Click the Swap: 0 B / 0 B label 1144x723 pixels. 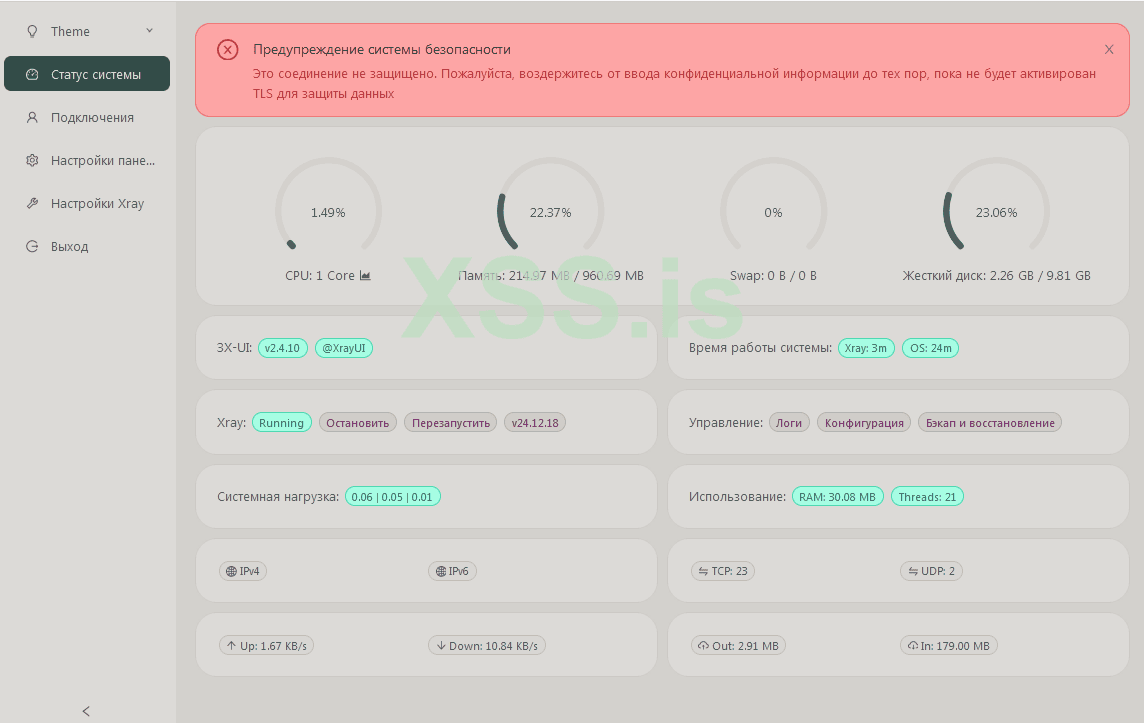773,276
